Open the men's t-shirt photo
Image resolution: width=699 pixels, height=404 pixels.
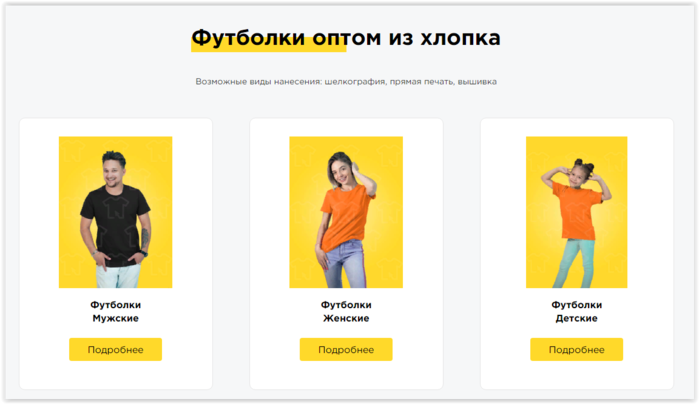[x=115, y=212]
